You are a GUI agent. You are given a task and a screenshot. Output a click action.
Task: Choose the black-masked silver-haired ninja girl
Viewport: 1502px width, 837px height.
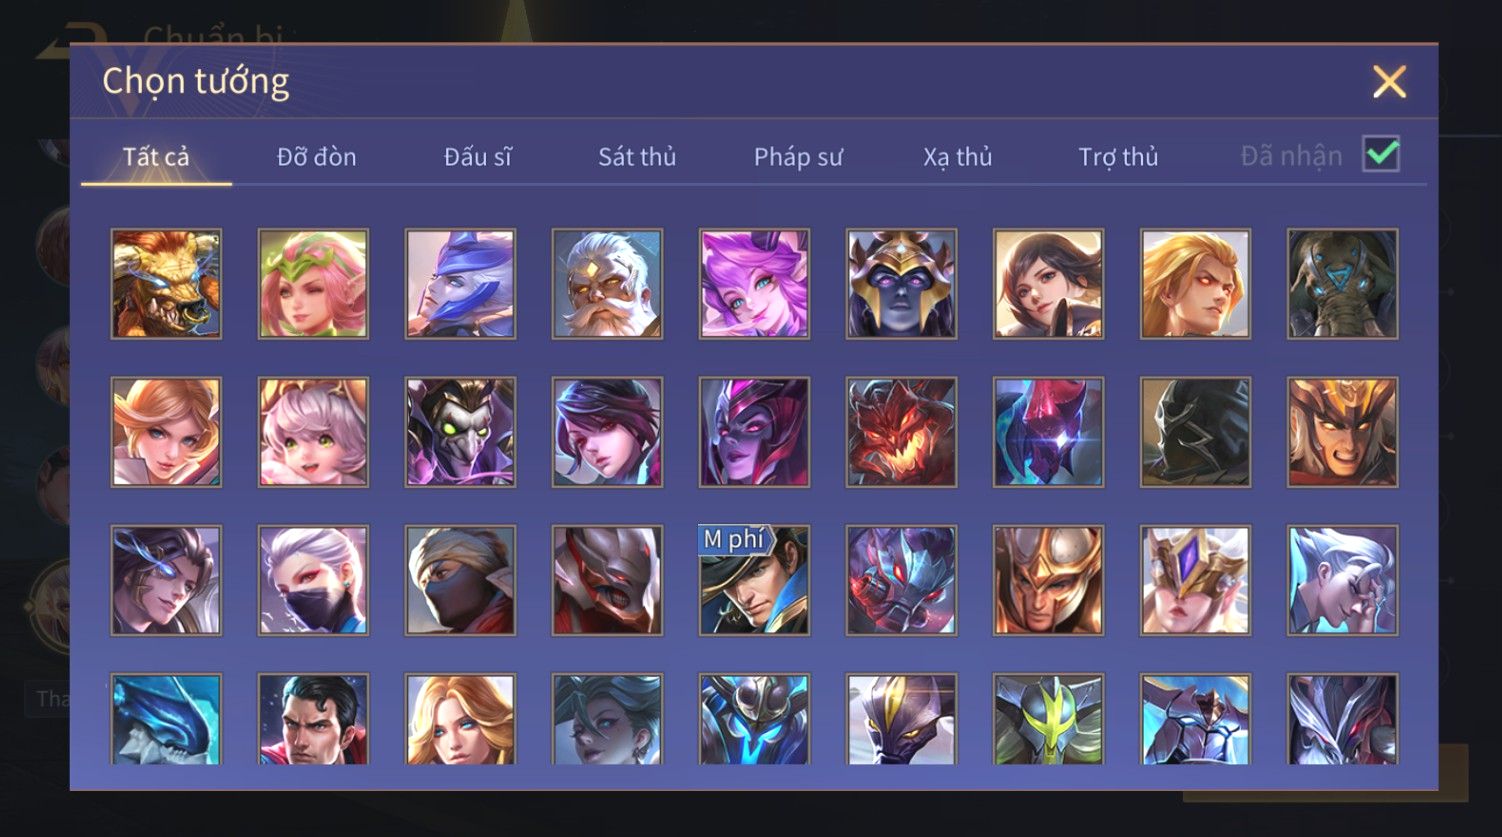313,581
